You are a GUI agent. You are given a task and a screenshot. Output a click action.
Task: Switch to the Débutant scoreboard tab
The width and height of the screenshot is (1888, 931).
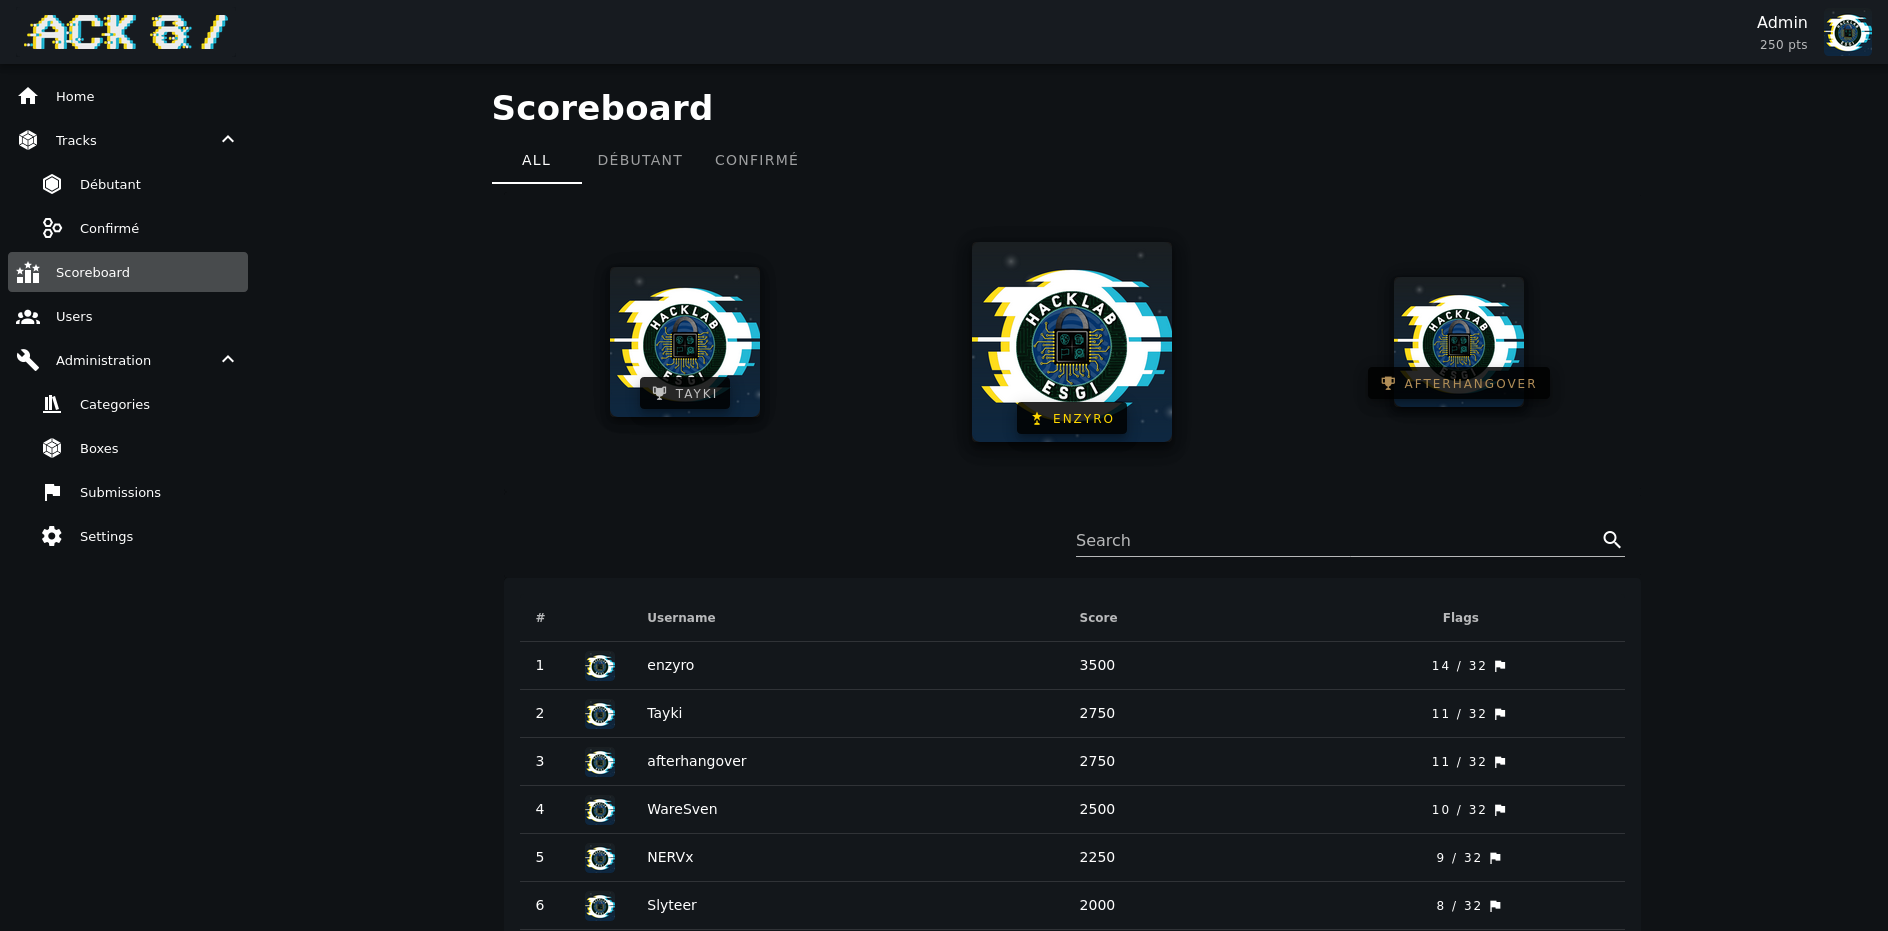point(640,160)
